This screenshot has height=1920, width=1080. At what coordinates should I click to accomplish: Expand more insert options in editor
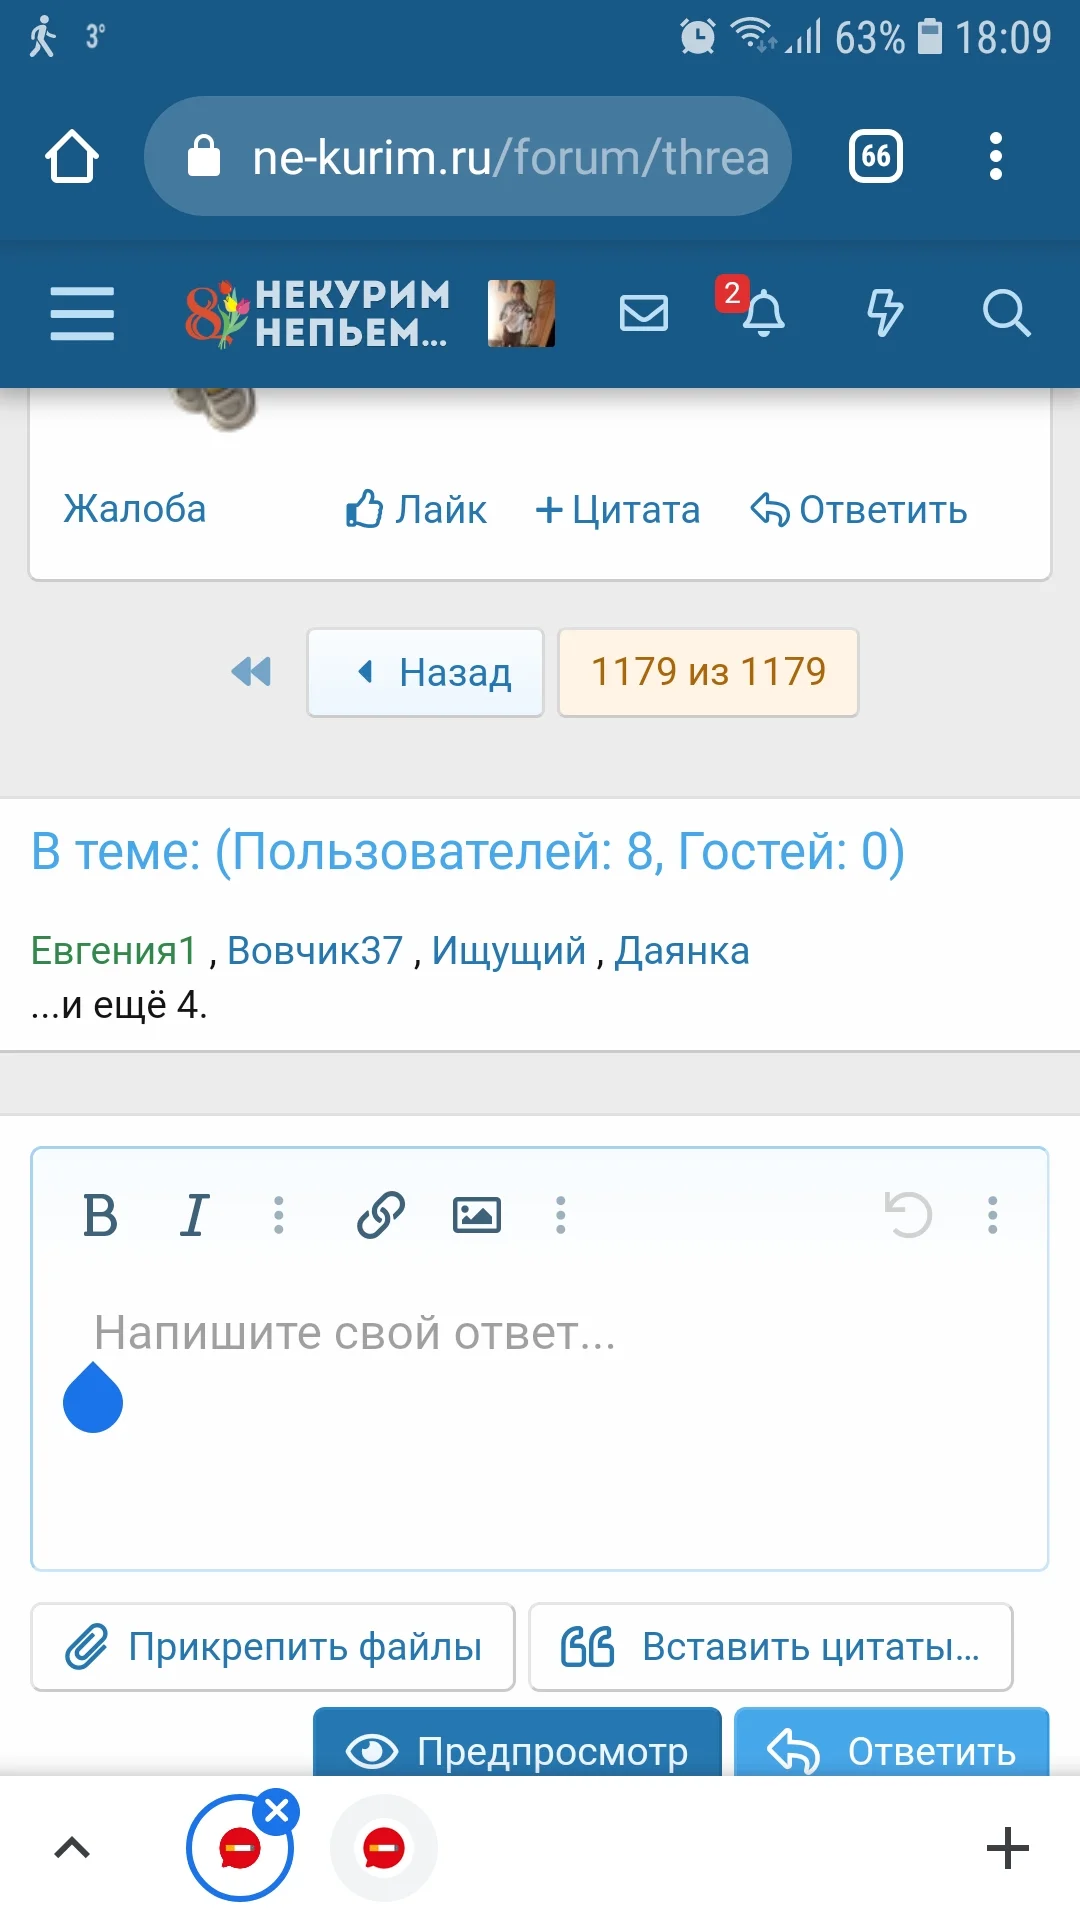[561, 1216]
